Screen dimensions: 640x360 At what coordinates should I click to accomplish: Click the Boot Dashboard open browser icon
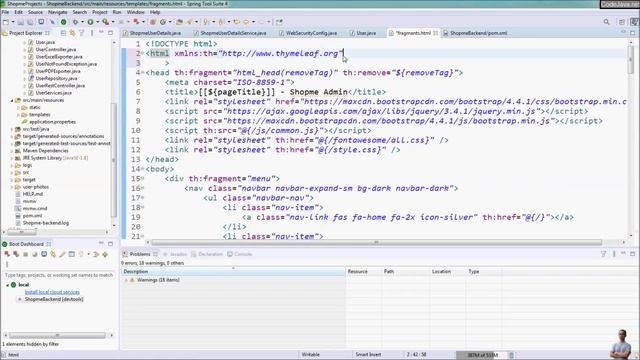click(35, 254)
